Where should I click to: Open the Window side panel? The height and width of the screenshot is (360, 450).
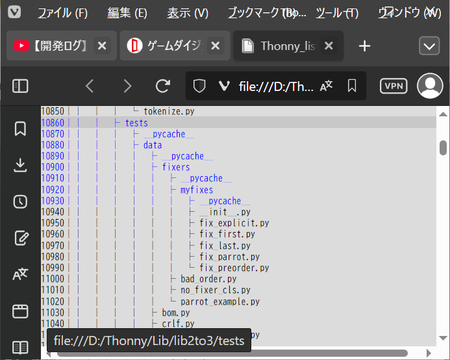20,311
